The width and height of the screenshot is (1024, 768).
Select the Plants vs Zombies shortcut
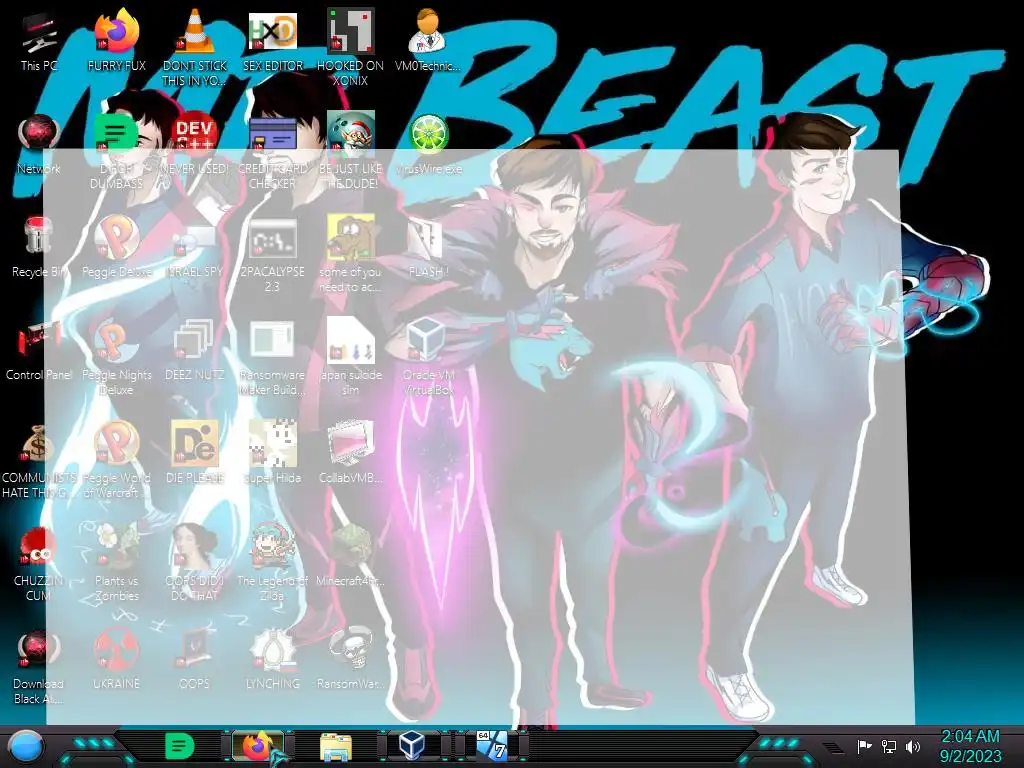116,563
